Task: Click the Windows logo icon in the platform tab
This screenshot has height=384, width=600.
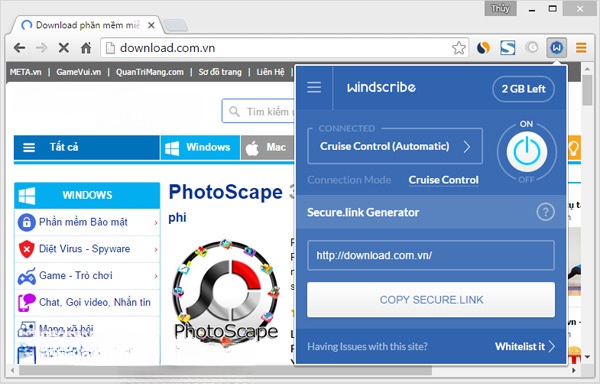Action: point(172,148)
